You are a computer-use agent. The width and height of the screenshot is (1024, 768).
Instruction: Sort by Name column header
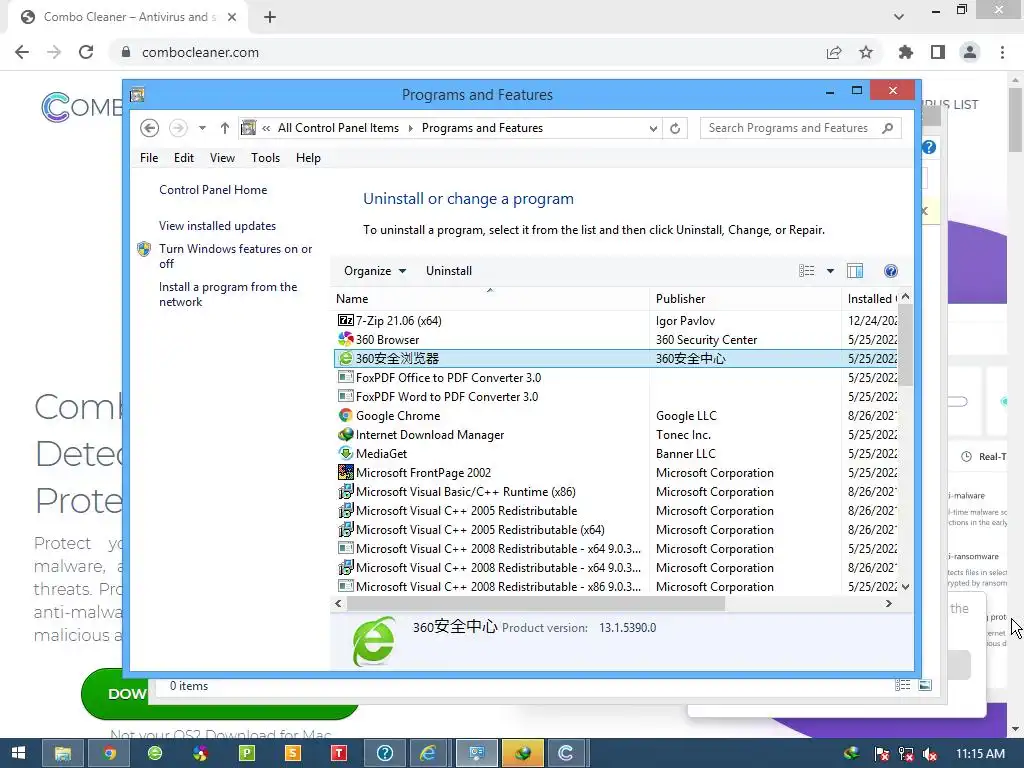coord(490,298)
